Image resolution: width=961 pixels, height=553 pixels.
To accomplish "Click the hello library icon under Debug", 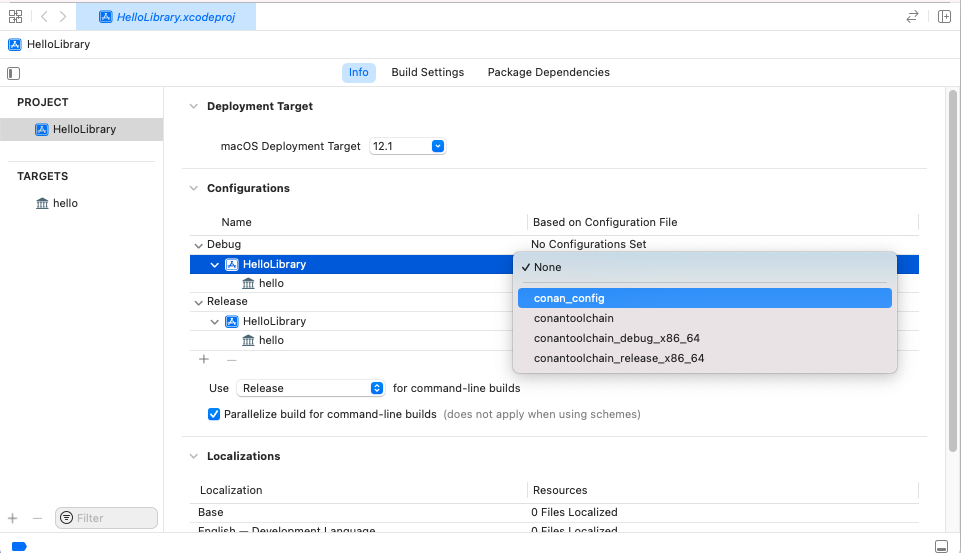I will [248, 283].
